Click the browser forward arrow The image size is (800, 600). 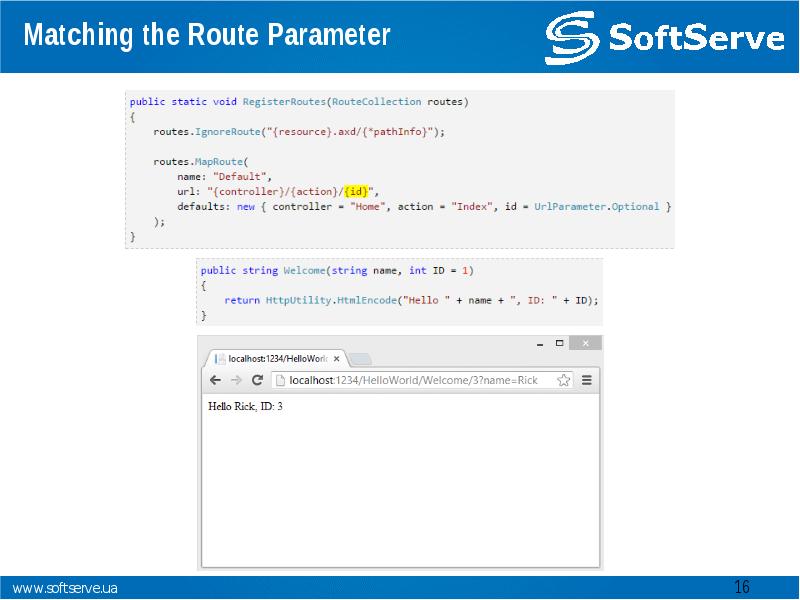coord(236,380)
